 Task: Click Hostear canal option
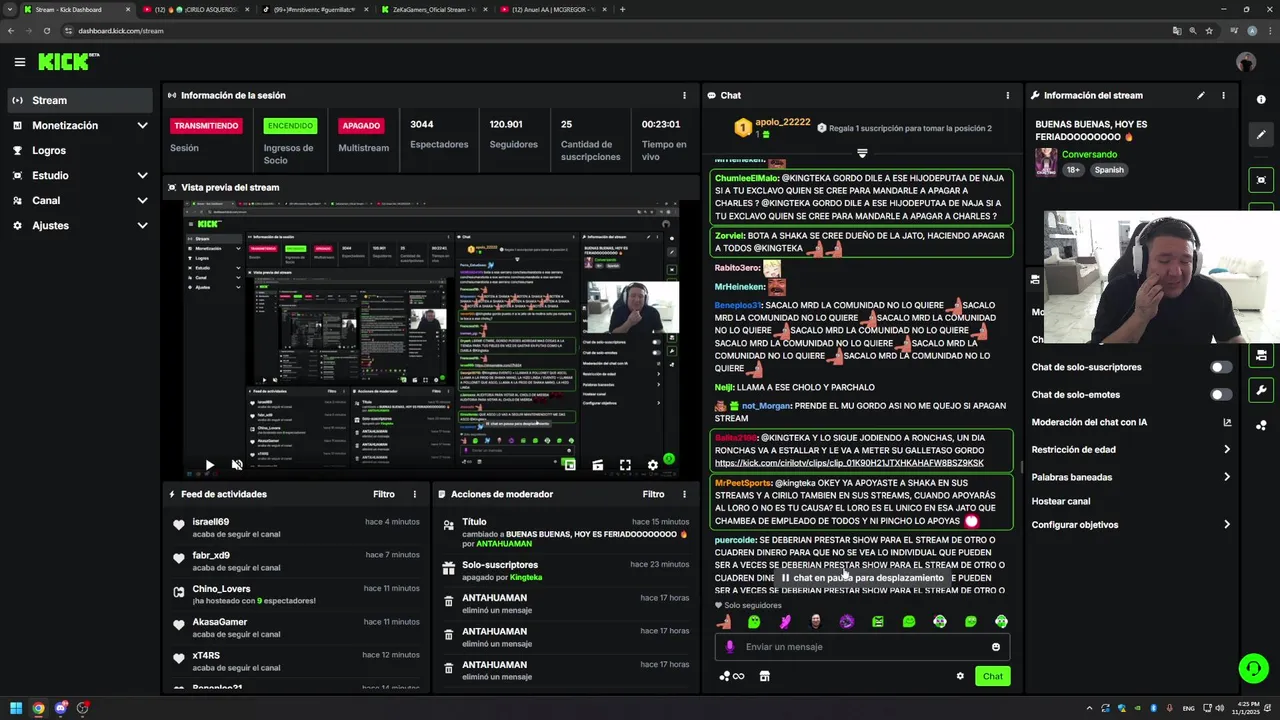tap(1061, 501)
